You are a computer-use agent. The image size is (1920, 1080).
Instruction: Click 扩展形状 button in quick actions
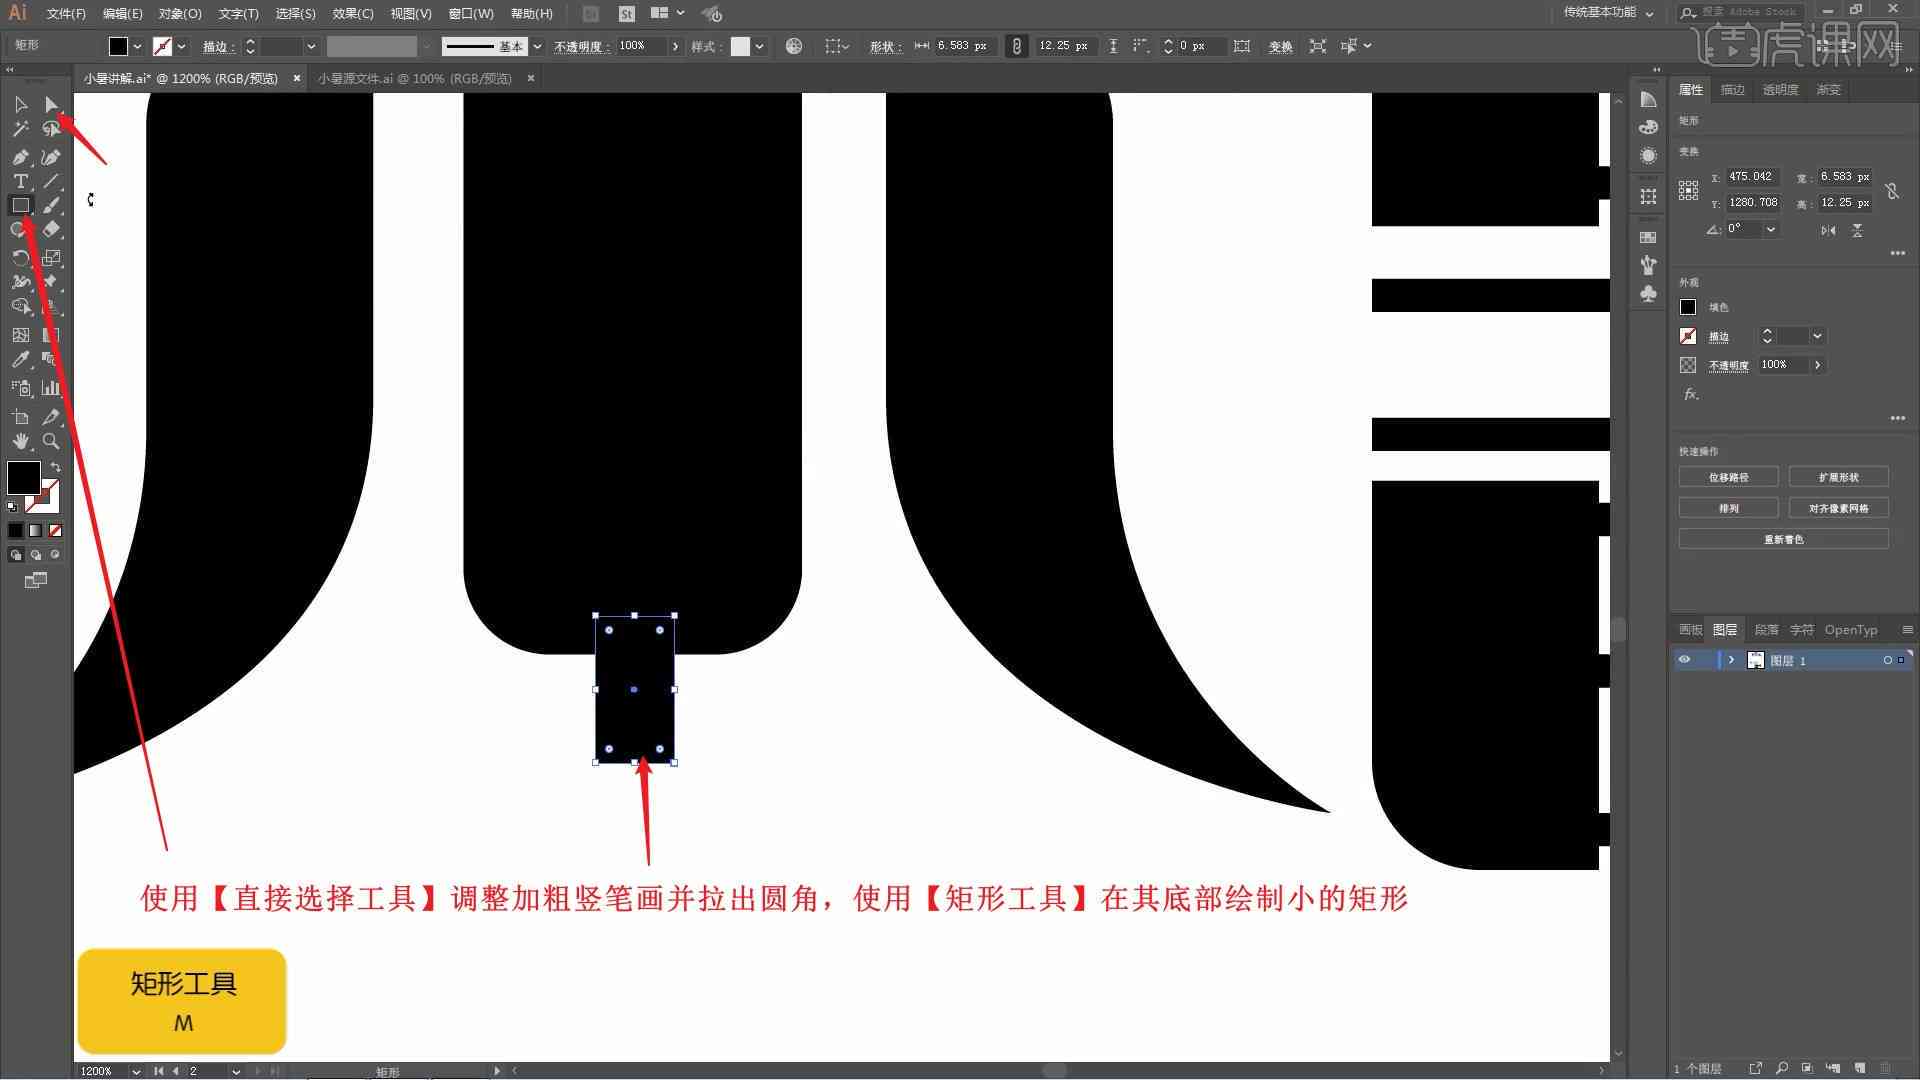click(1838, 476)
